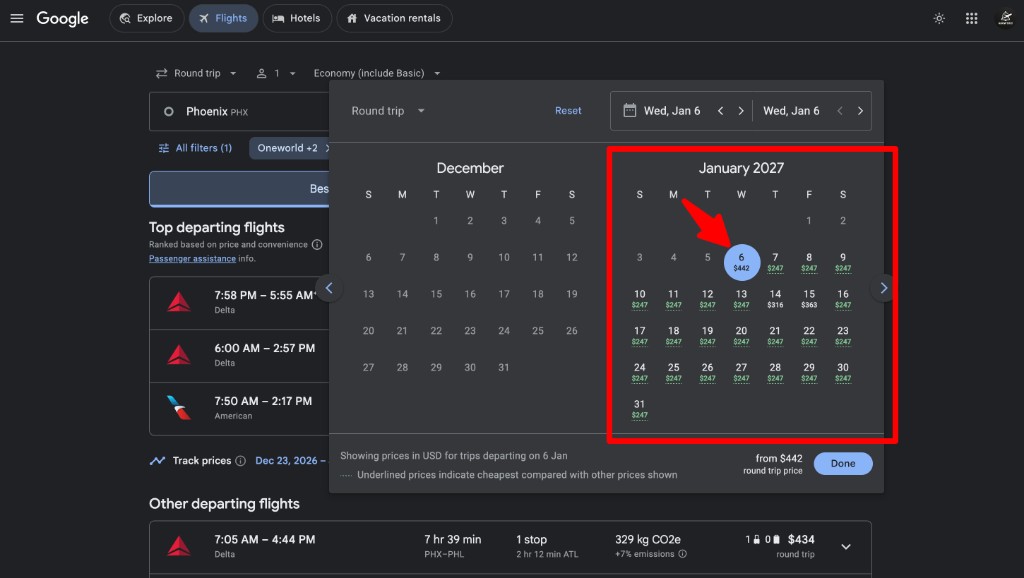Show the previous month in the calendar
Viewport: 1024px width, 578px height.
coord(329,288)
